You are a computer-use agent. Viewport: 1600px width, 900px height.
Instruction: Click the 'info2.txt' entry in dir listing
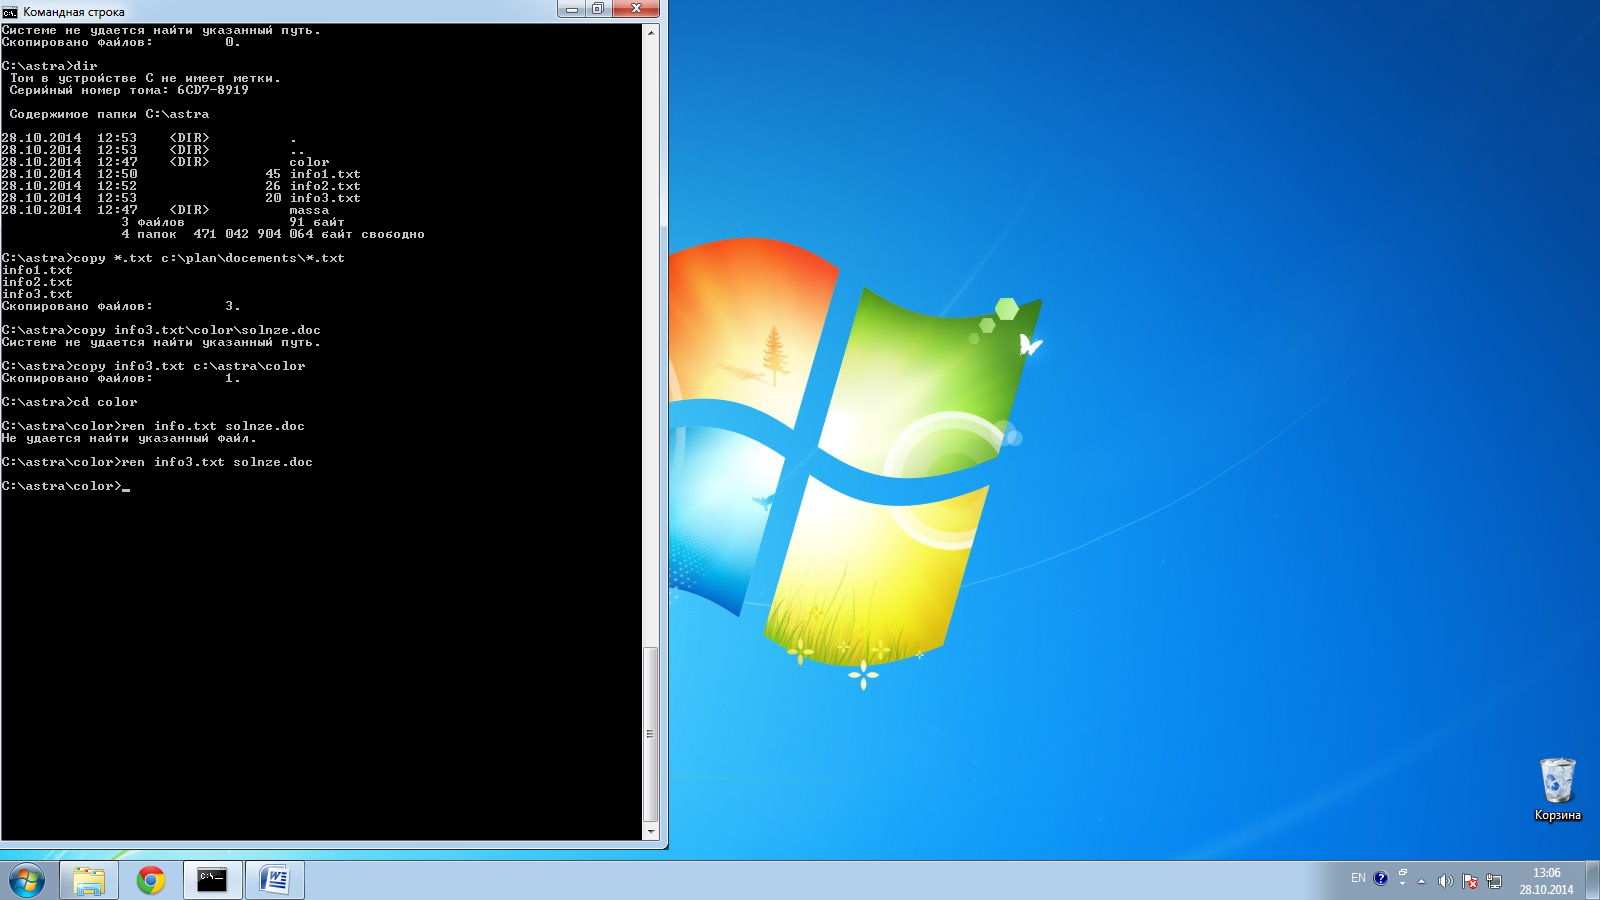point(325,186)
